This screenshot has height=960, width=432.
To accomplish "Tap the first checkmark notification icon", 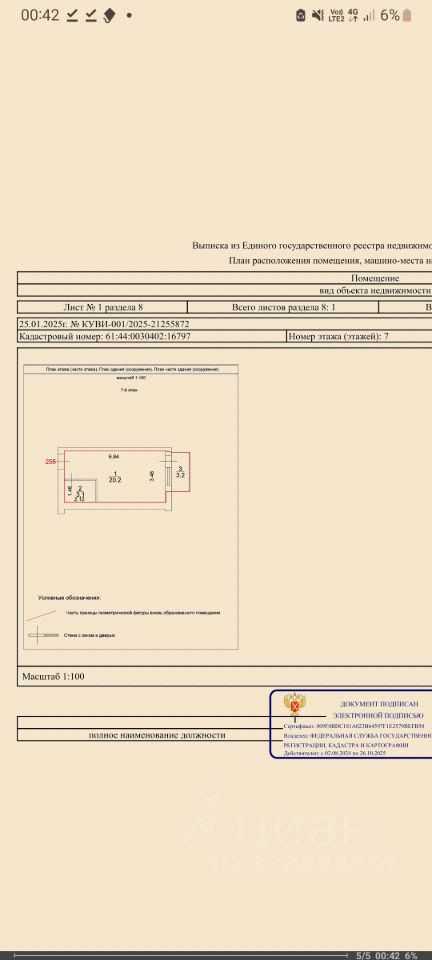I will click(x=72, y=15).
